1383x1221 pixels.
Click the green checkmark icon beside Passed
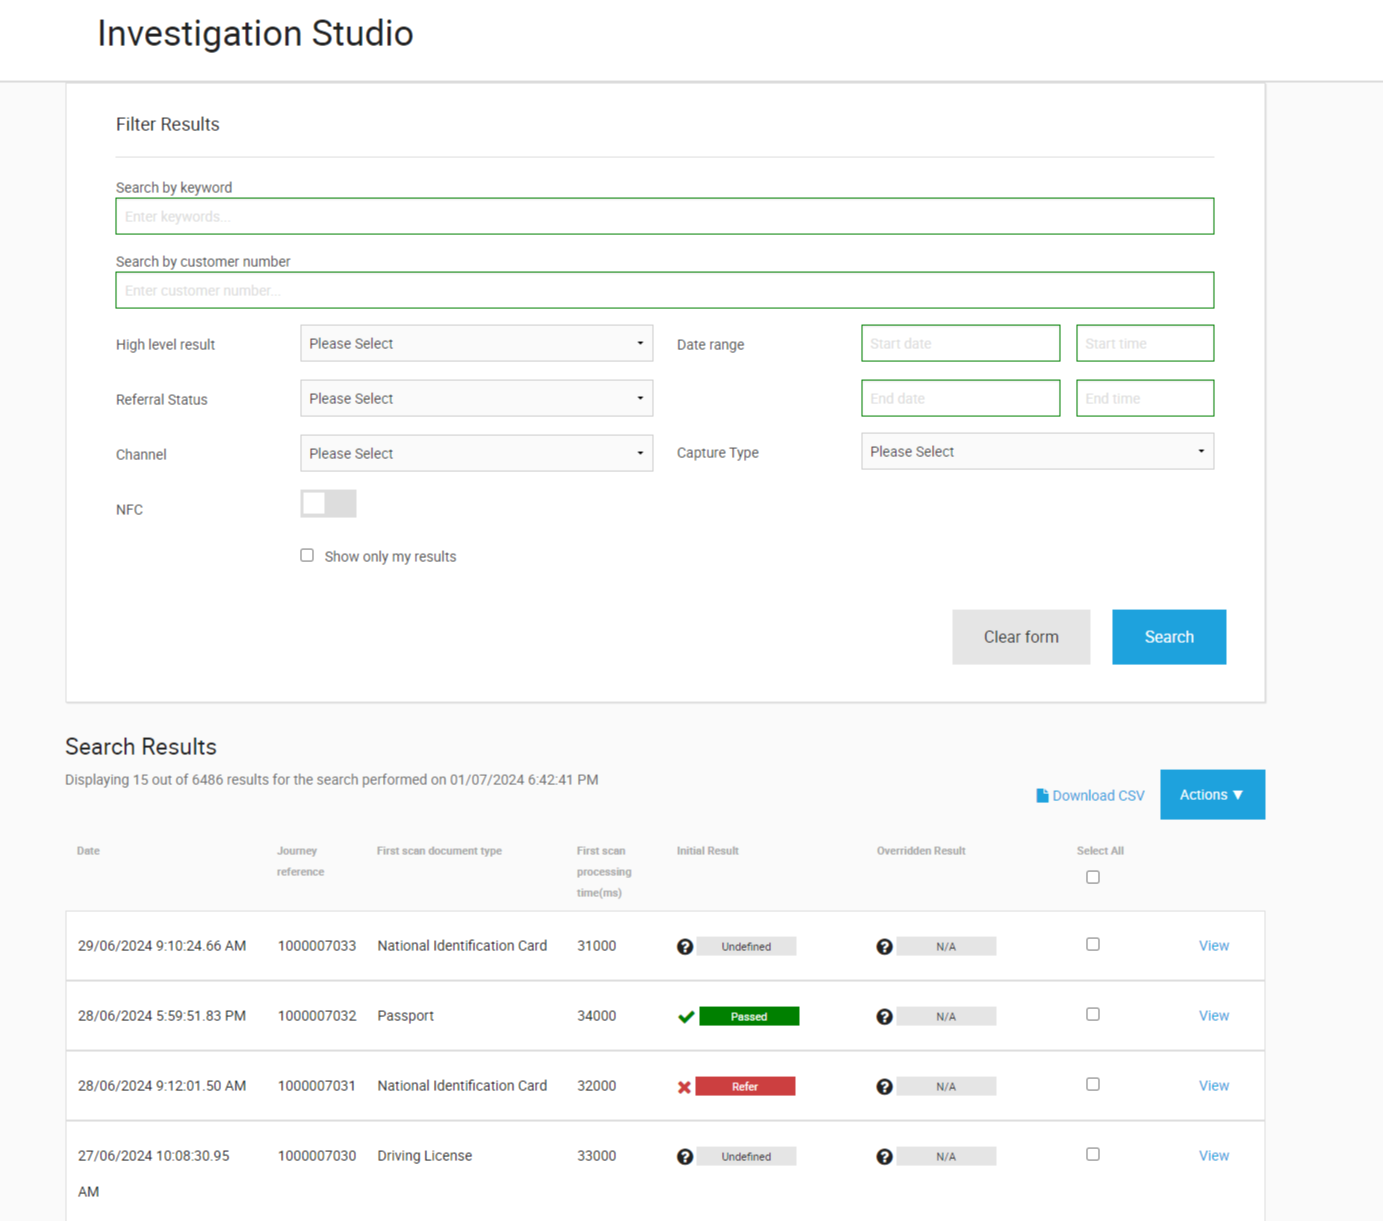click(686, 1017)
